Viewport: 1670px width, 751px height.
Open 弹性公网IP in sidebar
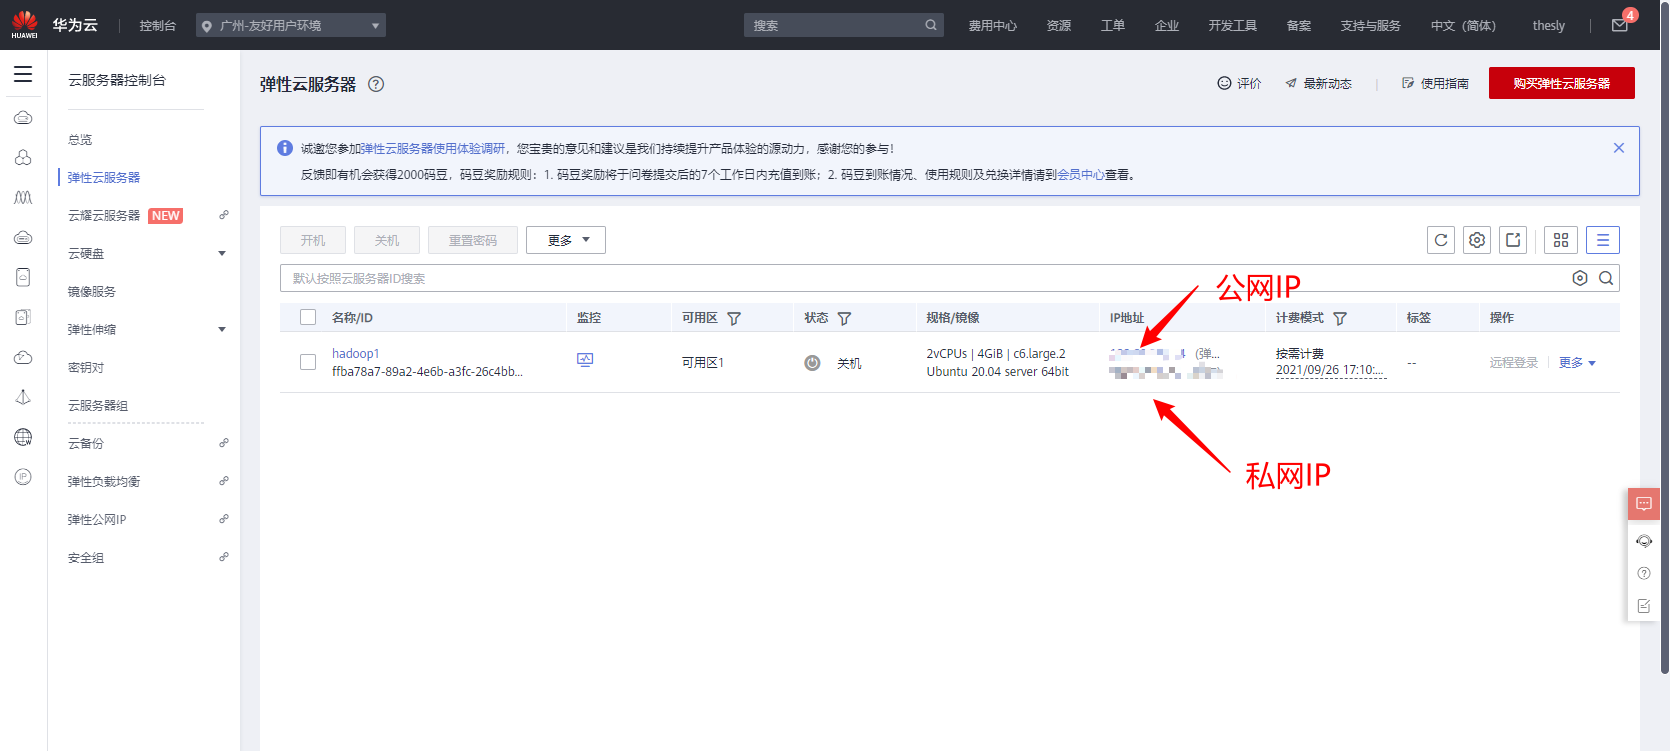[97, 519]
